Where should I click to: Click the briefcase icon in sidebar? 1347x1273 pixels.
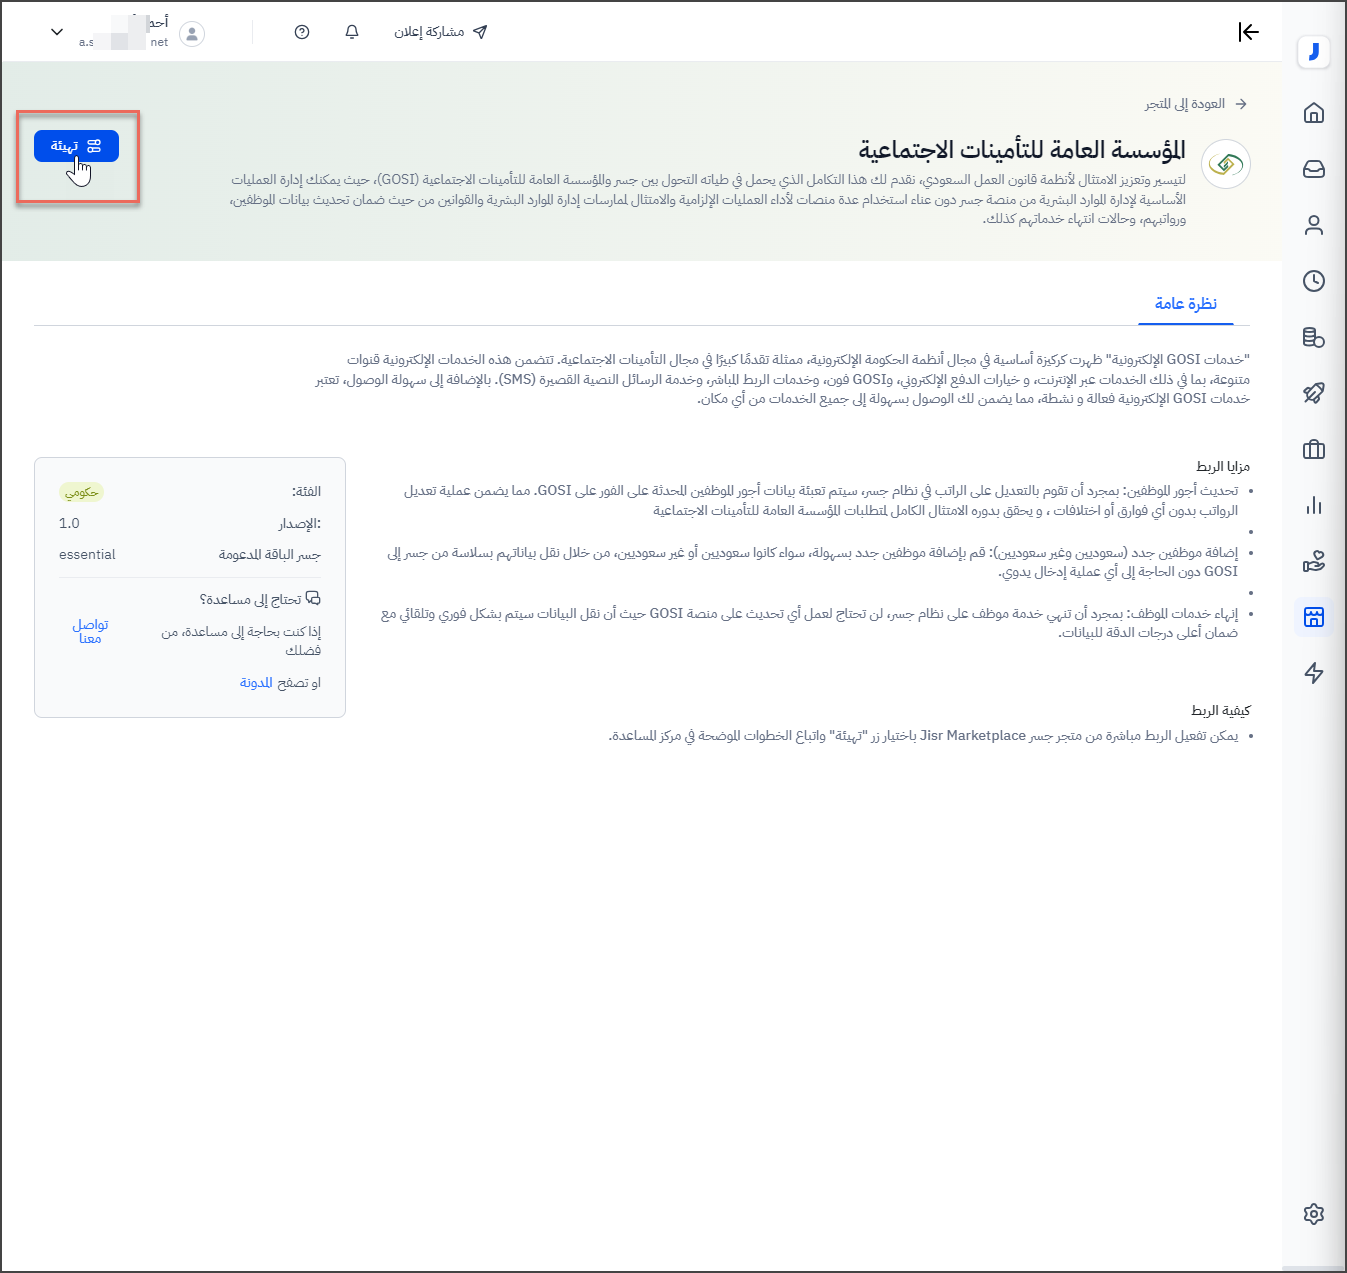coord(1313,449)
